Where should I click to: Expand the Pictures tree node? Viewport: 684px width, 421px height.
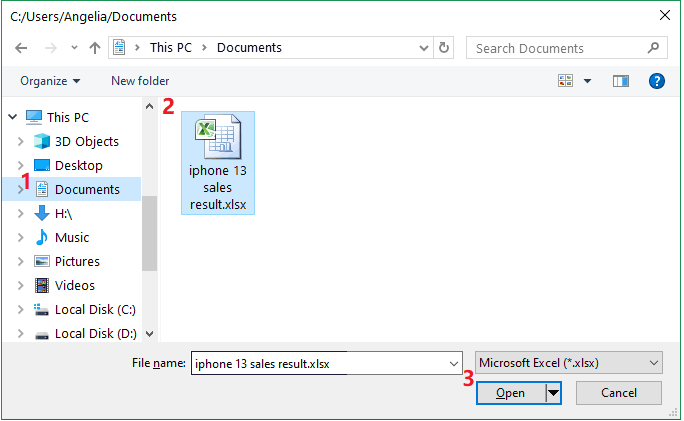pos(21,261)
